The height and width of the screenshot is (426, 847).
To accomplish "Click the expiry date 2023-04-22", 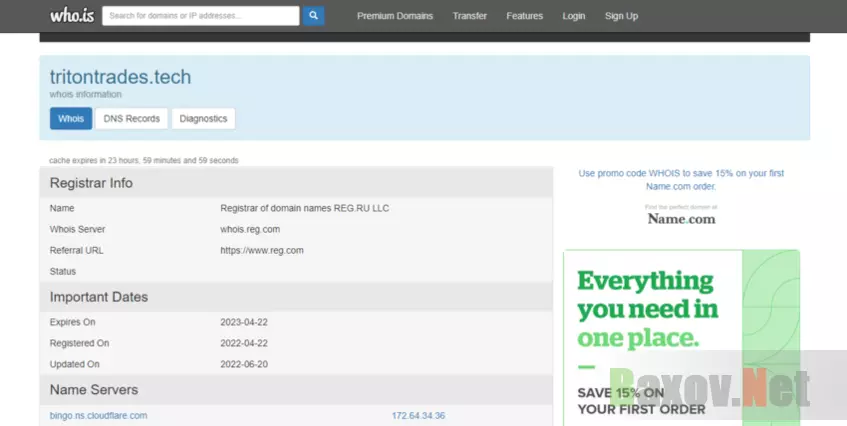I will tap(244, 322).
